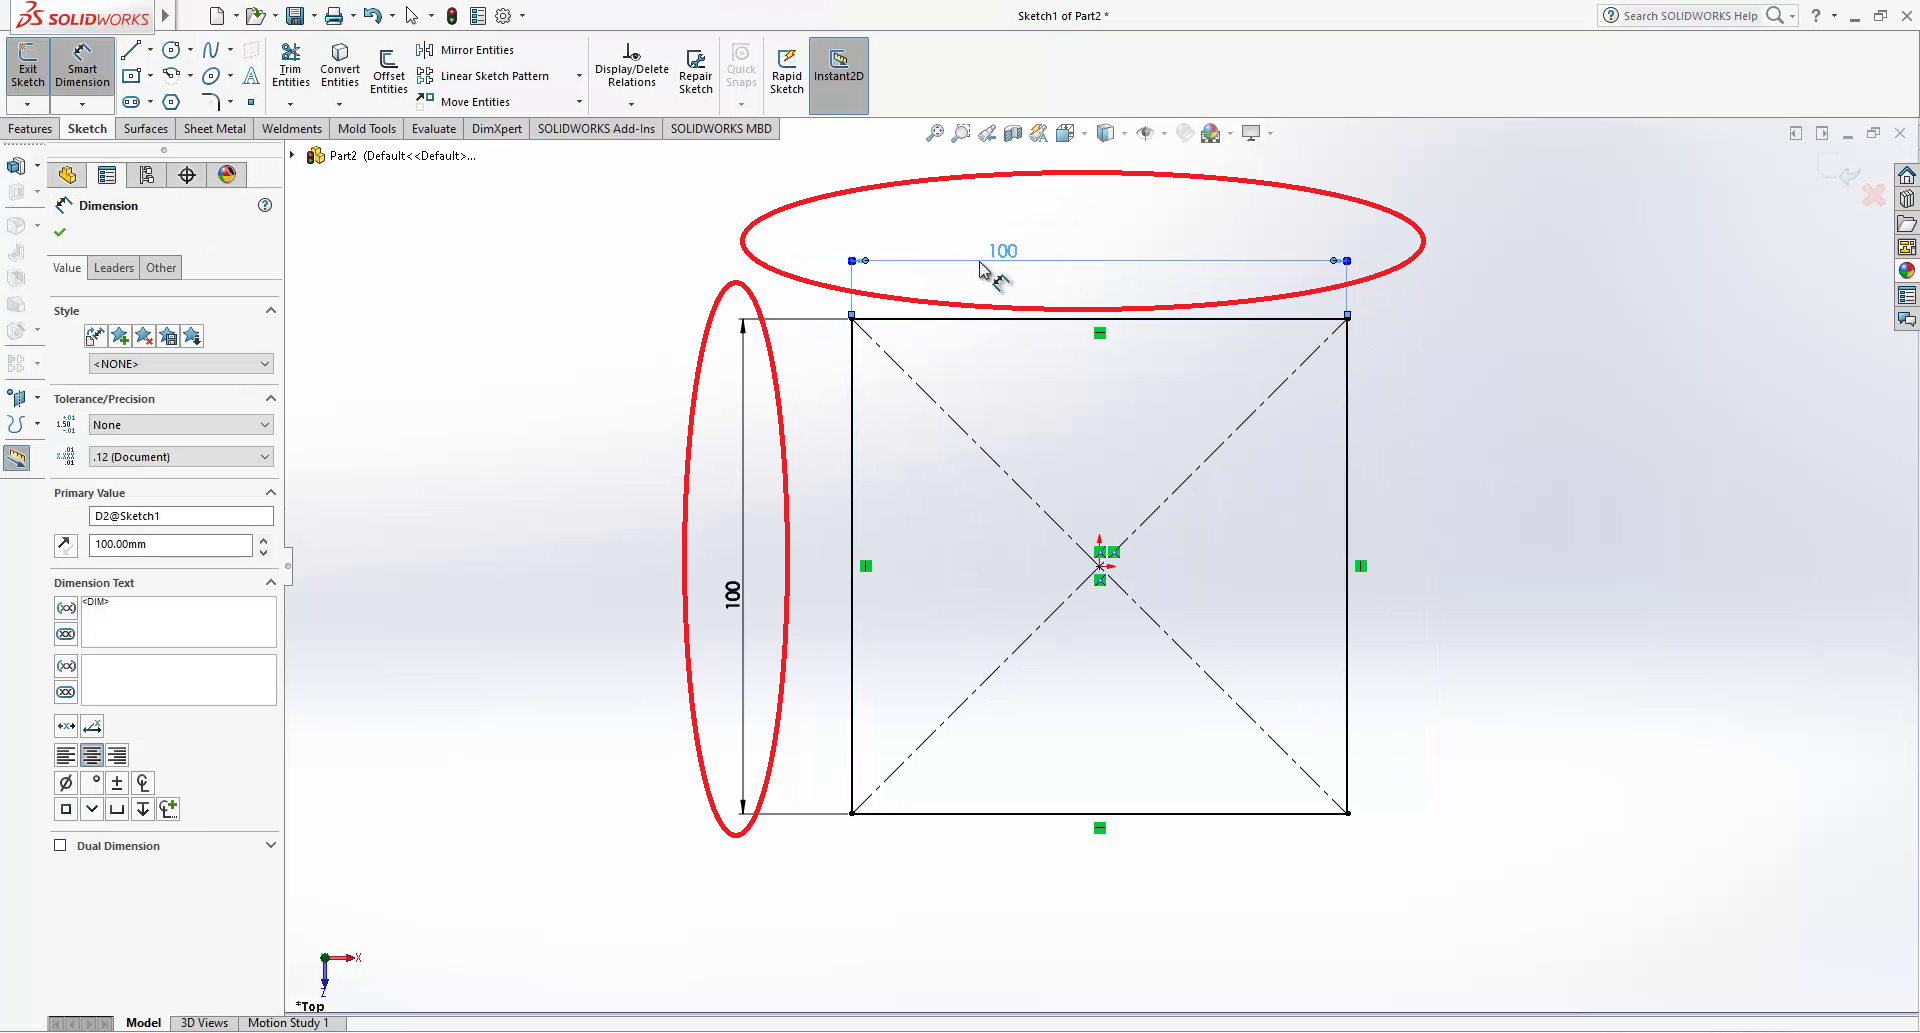Select center justify text alignment

click(91, 756)
